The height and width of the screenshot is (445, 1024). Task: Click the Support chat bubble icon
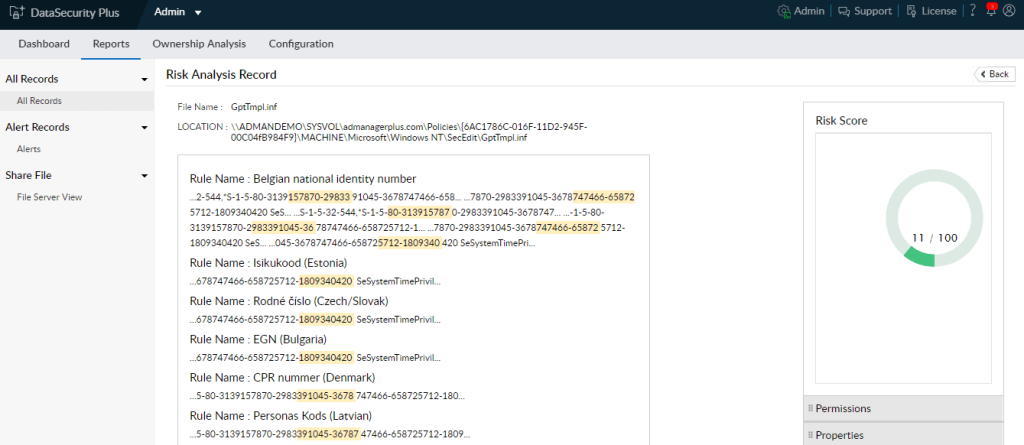tap(845, 12)
